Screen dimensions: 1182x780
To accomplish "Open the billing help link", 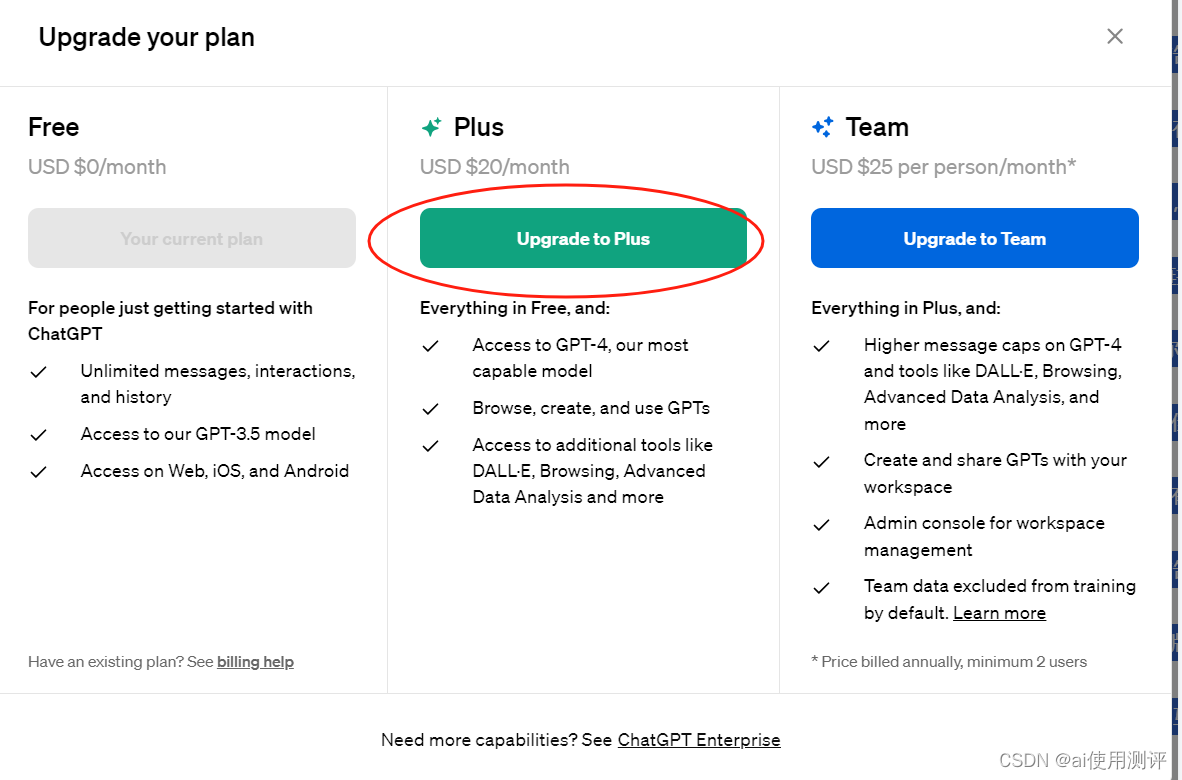I will click(x=255, y=662).
